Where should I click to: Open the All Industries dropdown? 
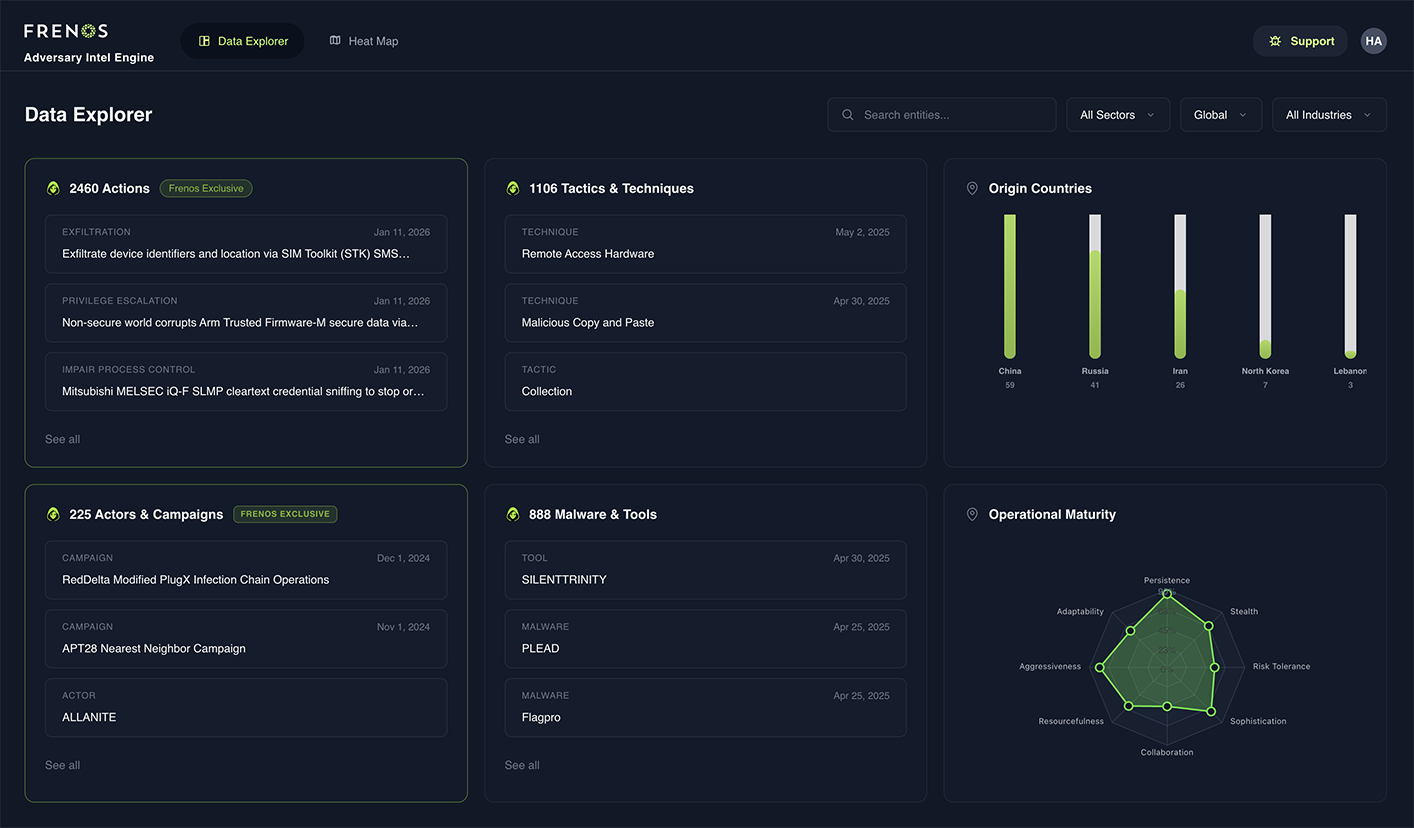point(1328,114)
